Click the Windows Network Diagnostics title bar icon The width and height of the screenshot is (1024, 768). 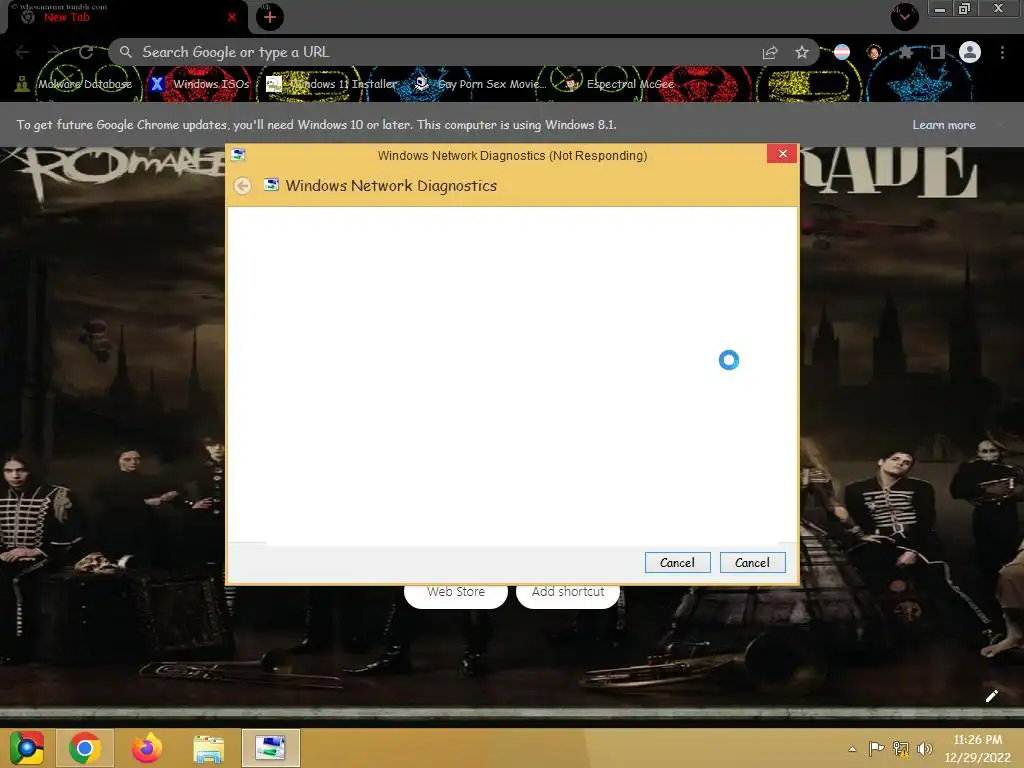tap(238, 155)
